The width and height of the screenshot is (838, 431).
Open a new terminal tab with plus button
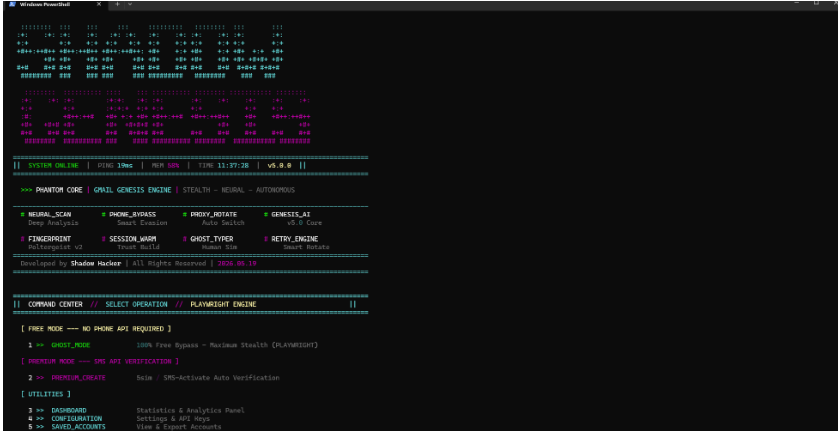pos(118,4)
